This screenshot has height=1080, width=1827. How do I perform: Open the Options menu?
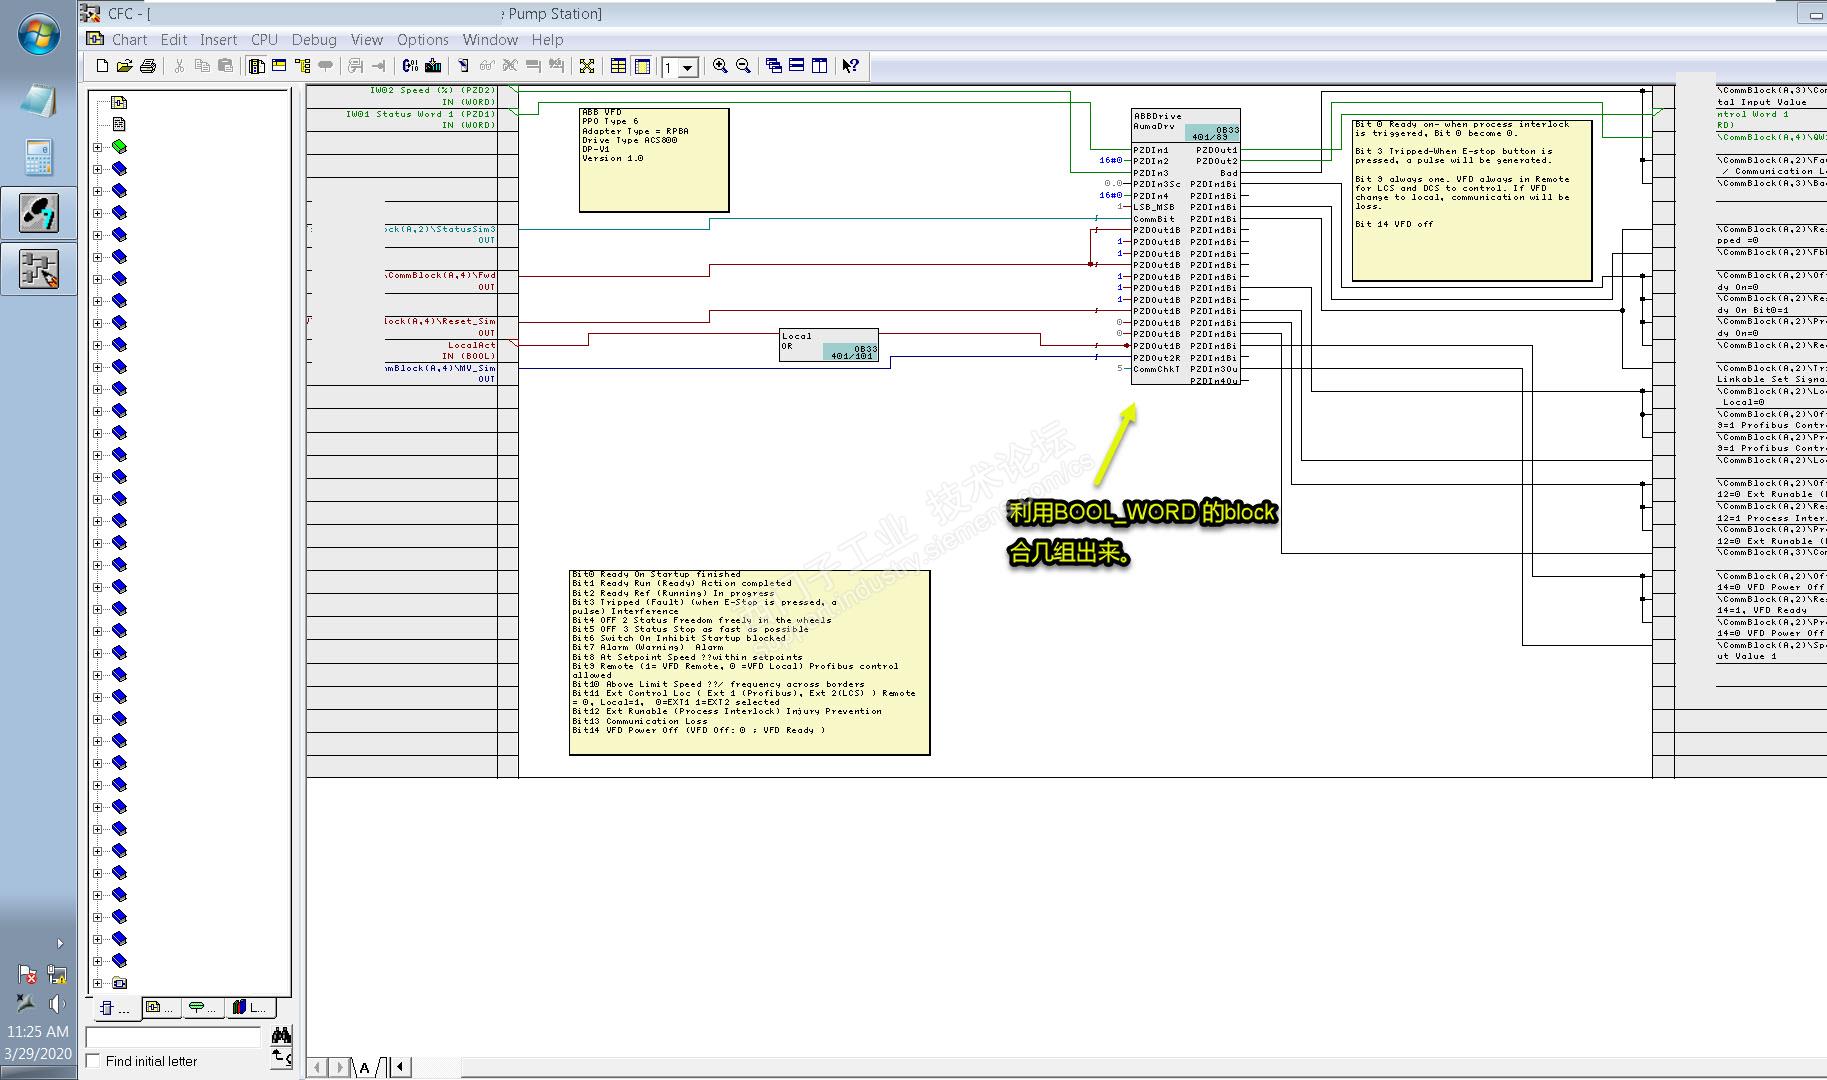tap(422, 40)
